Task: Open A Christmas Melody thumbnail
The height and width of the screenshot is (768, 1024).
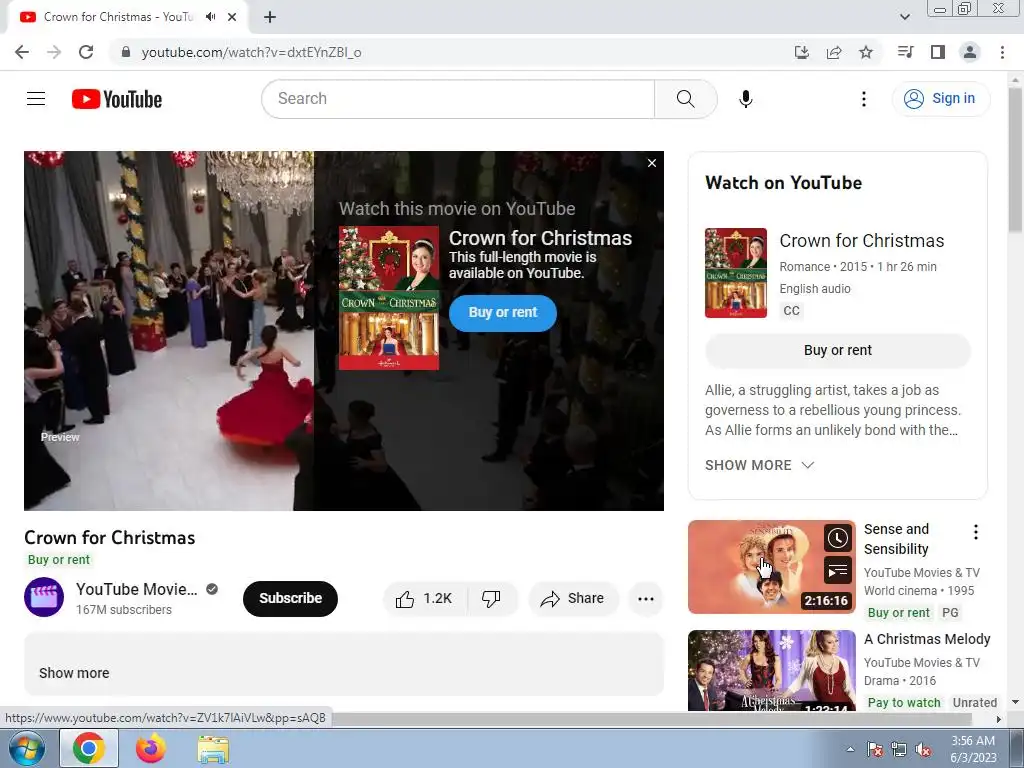Action: [x=771, y=670]
